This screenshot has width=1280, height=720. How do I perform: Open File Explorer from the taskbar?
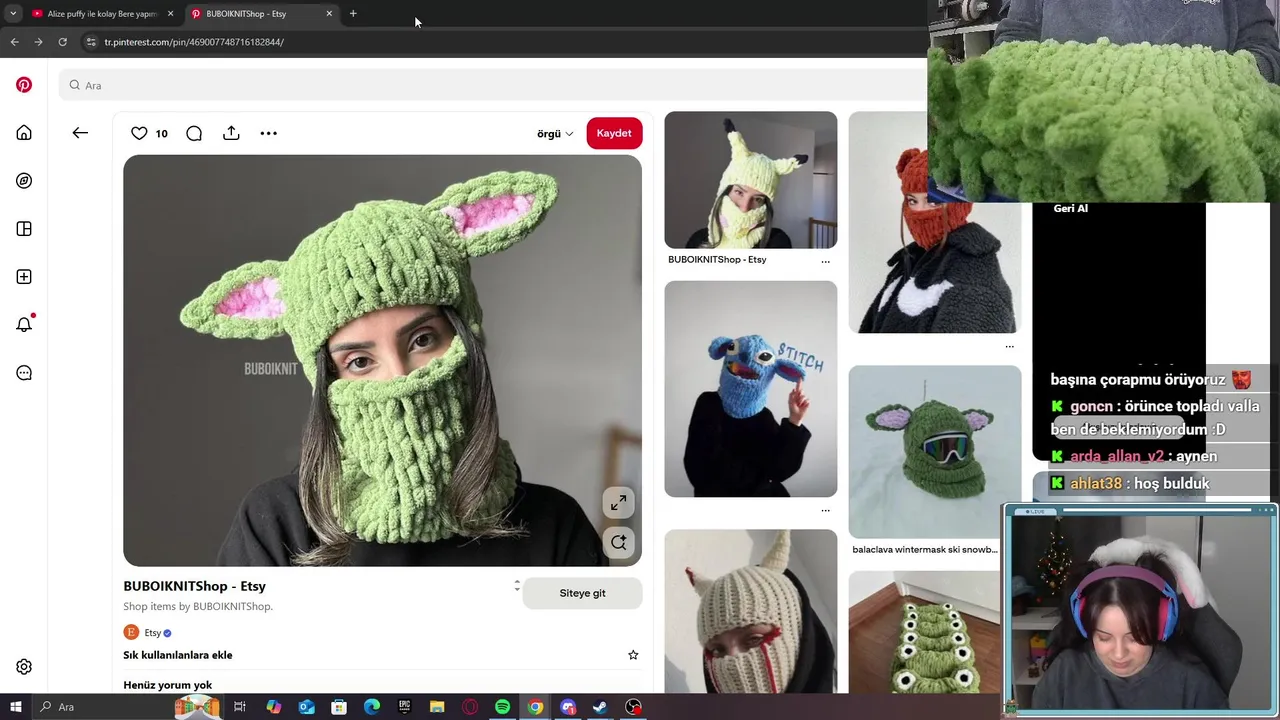tap(437, 707)
